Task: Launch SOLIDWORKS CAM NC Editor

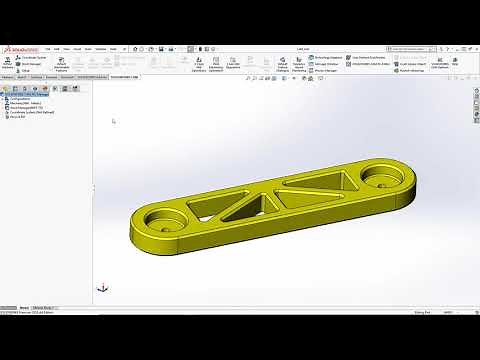Action: [368, 64]
